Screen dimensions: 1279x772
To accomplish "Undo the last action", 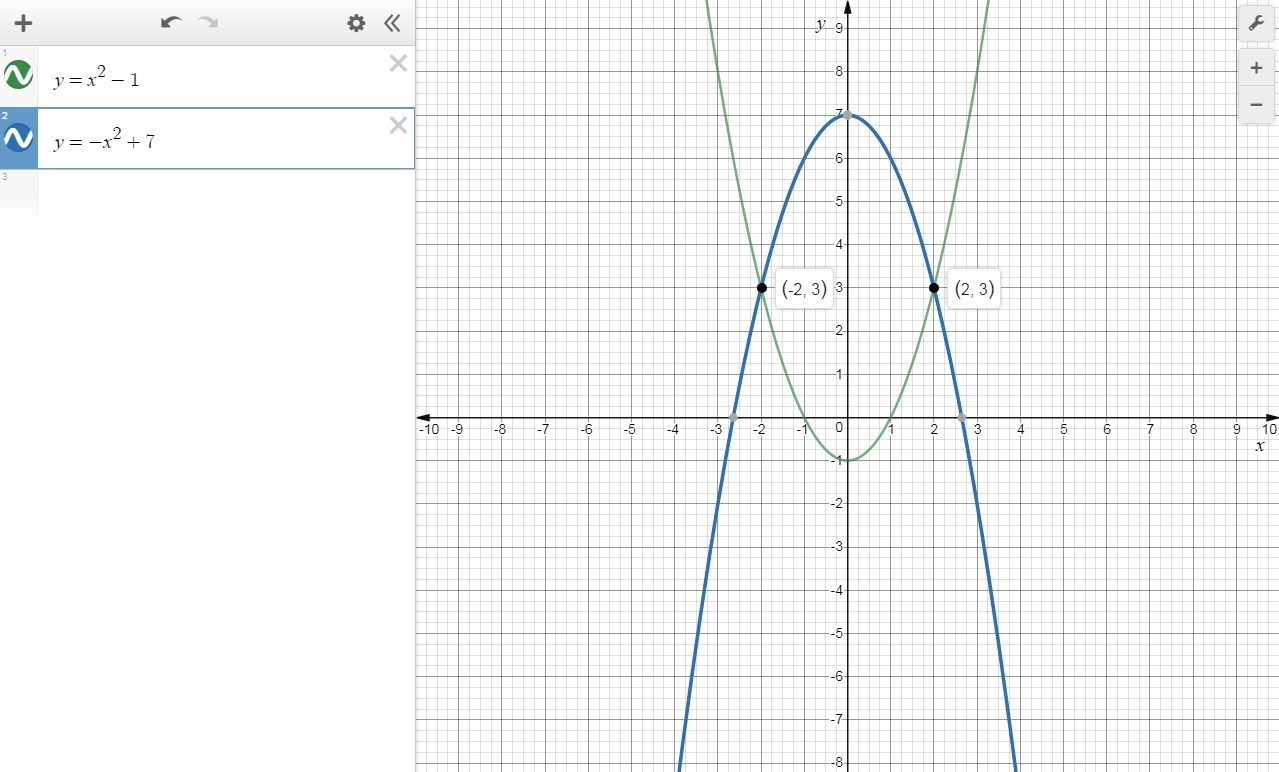I will pos(171,22).
